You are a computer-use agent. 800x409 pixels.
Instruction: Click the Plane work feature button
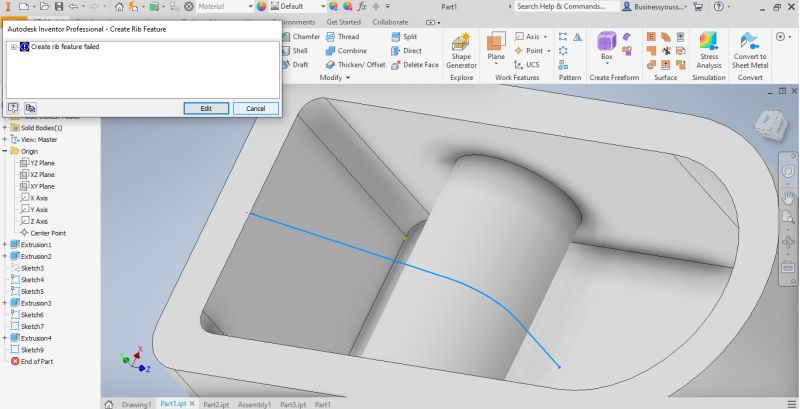[496, 48]
